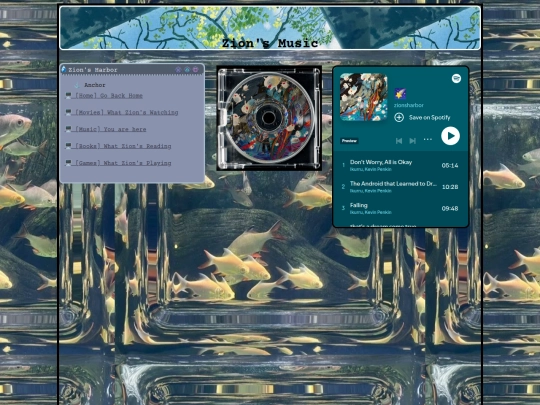Skip to next track in Spotify player
Viewport: 540px width, 405px height.
pyautogui.click(x=412, y=141)
